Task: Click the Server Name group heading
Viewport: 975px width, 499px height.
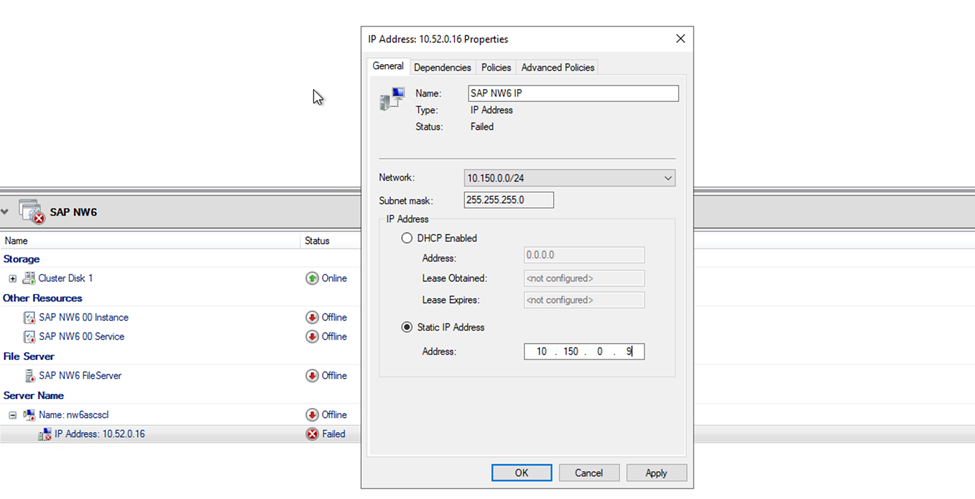Action: pyautogui.click(x=33, y=396)
